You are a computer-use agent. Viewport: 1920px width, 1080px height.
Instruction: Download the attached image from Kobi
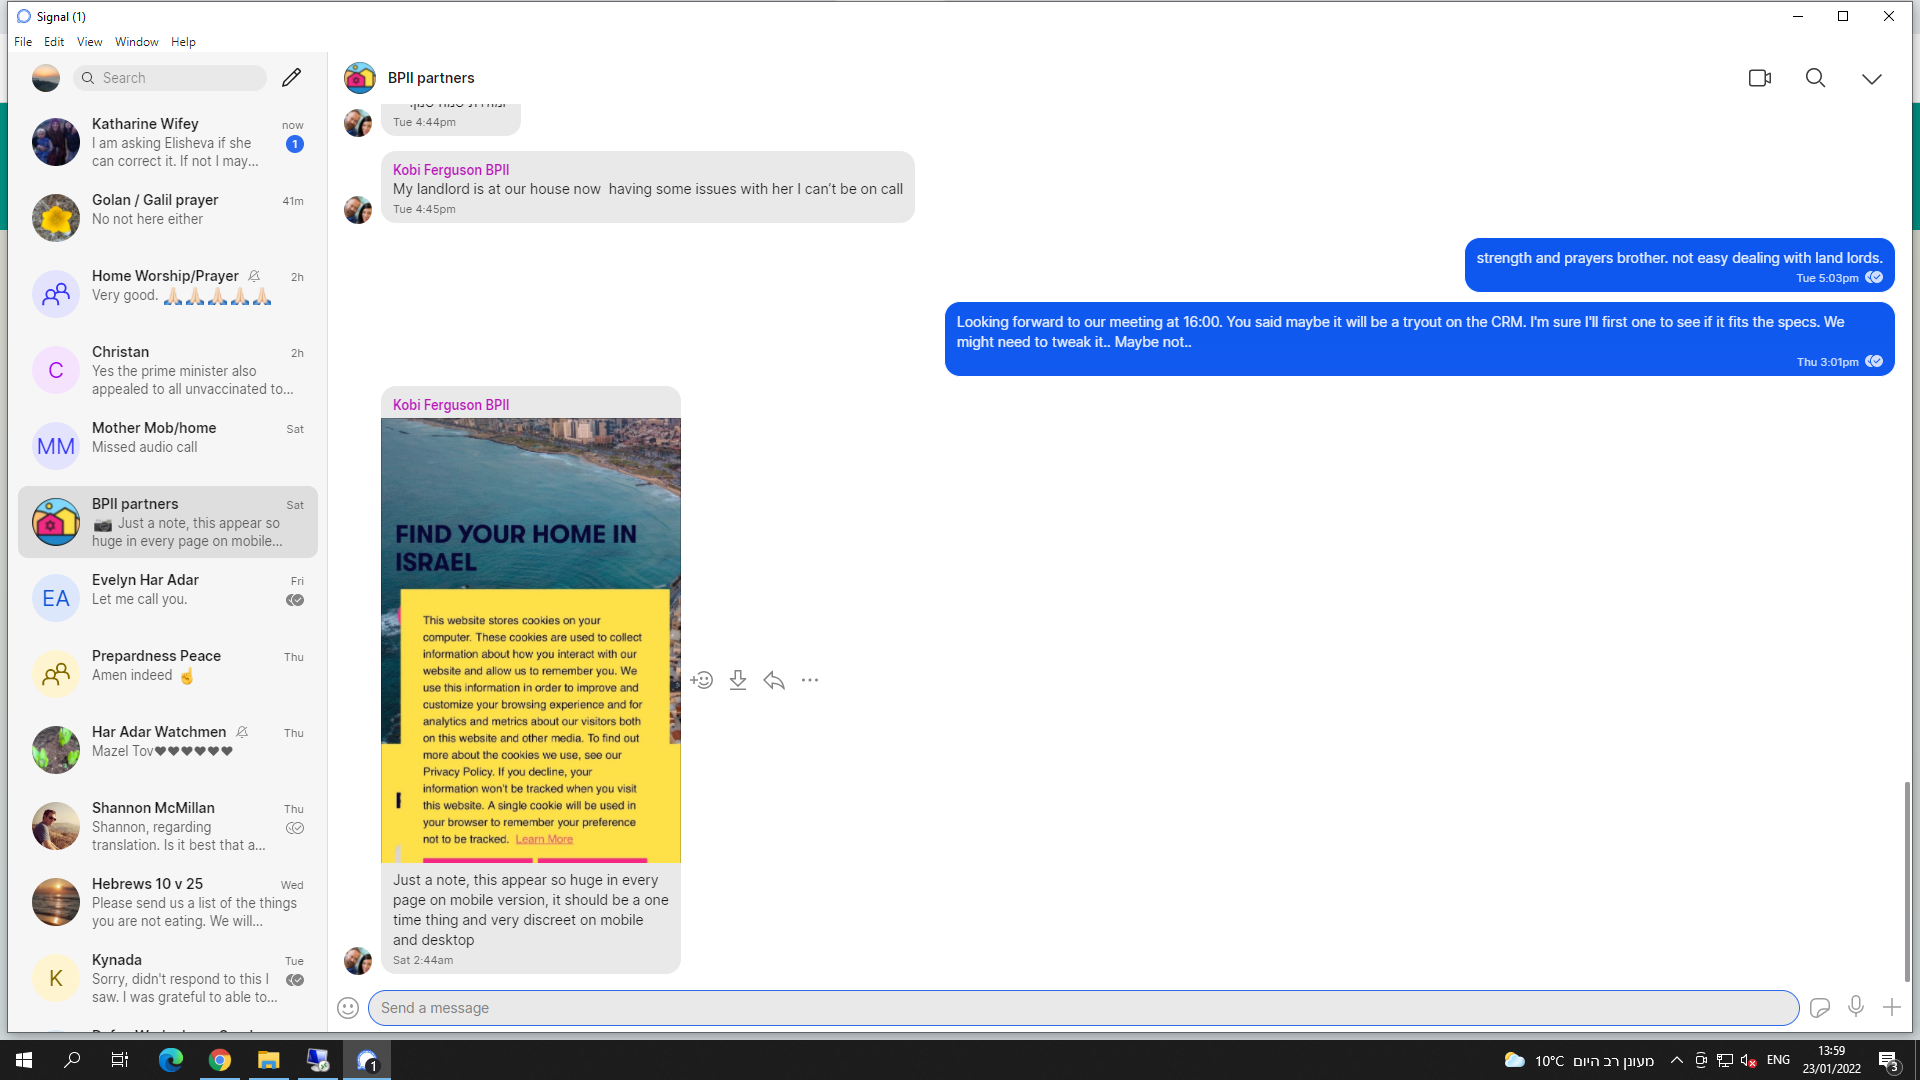point(738,680)
